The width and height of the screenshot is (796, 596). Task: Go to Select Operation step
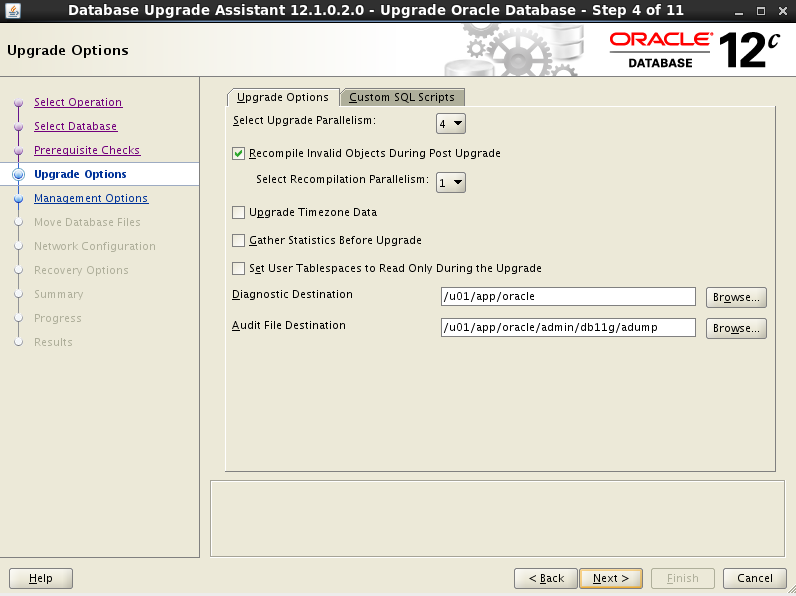78,102
